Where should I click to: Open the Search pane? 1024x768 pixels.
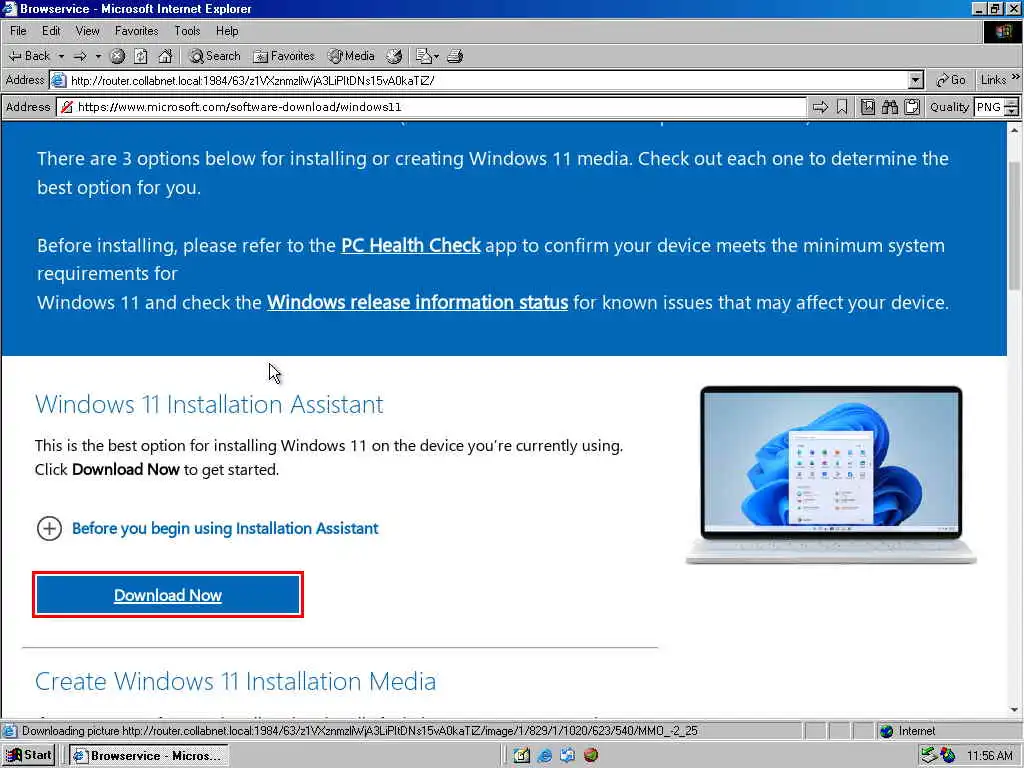click(x=215, y=56)
